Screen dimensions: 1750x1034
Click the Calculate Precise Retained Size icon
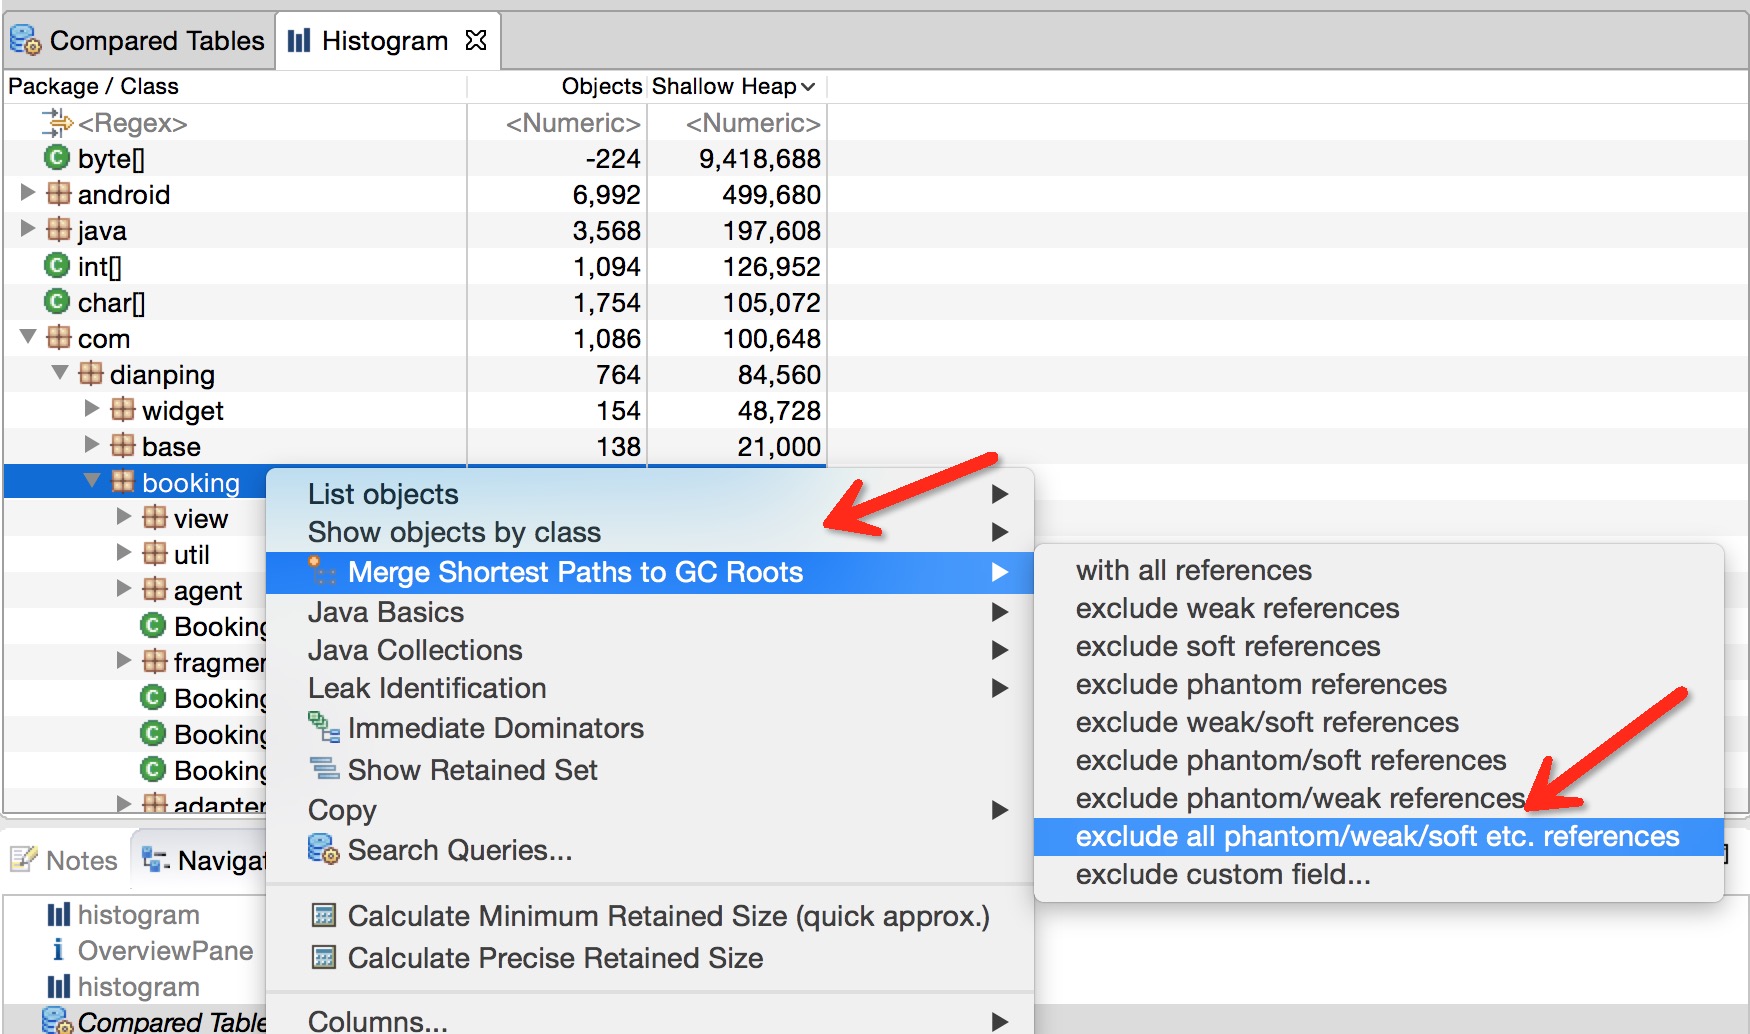[324, 957]
